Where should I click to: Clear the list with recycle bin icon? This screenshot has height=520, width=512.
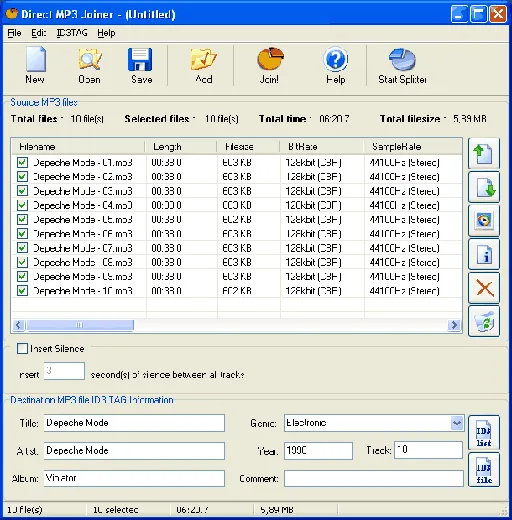(484, 321)
